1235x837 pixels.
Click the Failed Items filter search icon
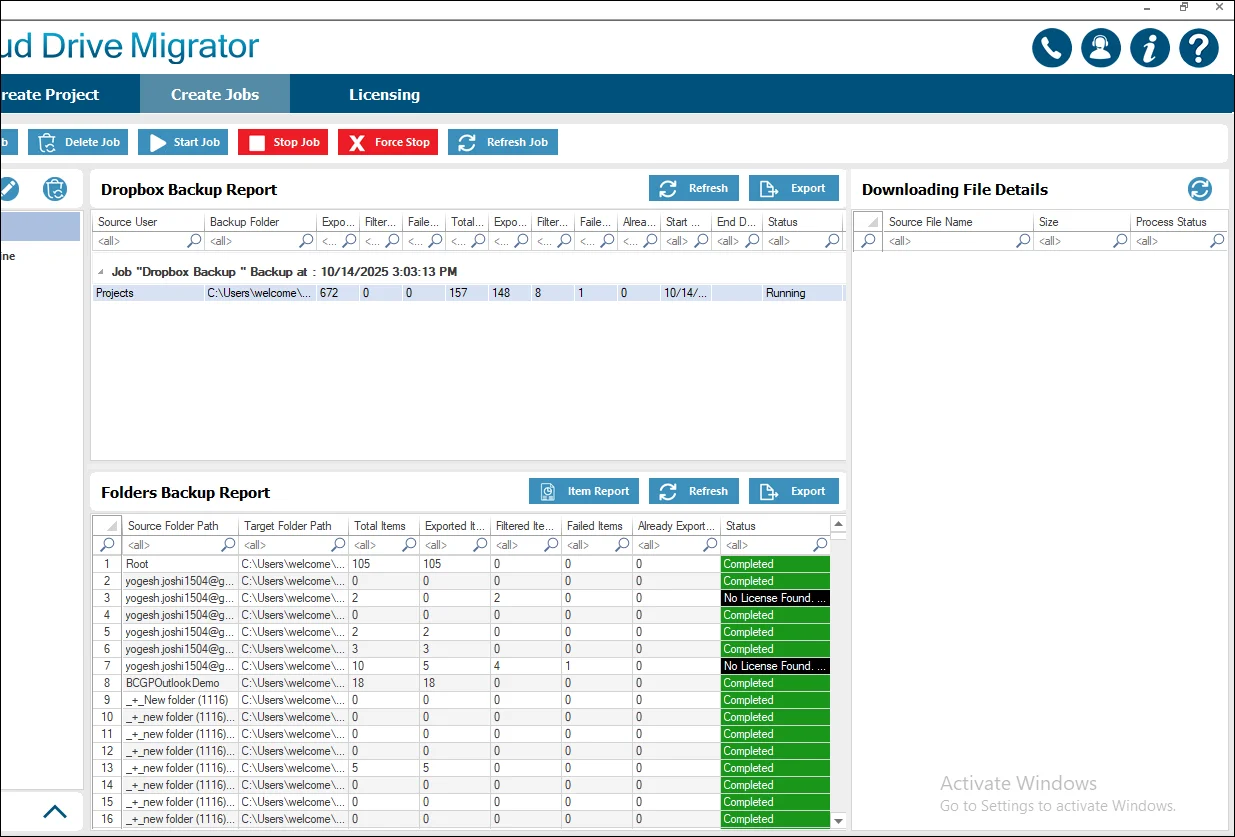tap(622, 545)
